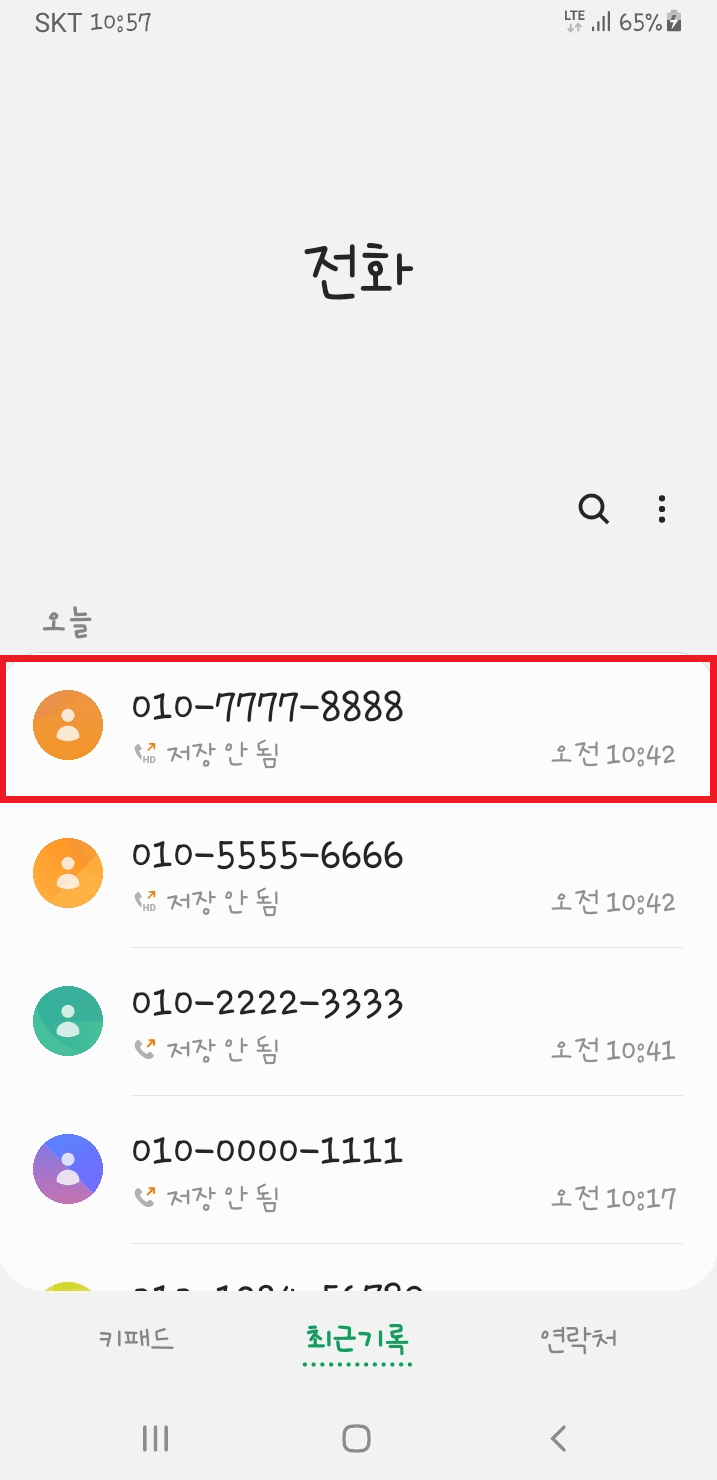This screenshot has height=1480, width=717.
Task: Tap avatar icon for 010-5555-6666
Action: point(68,873)
